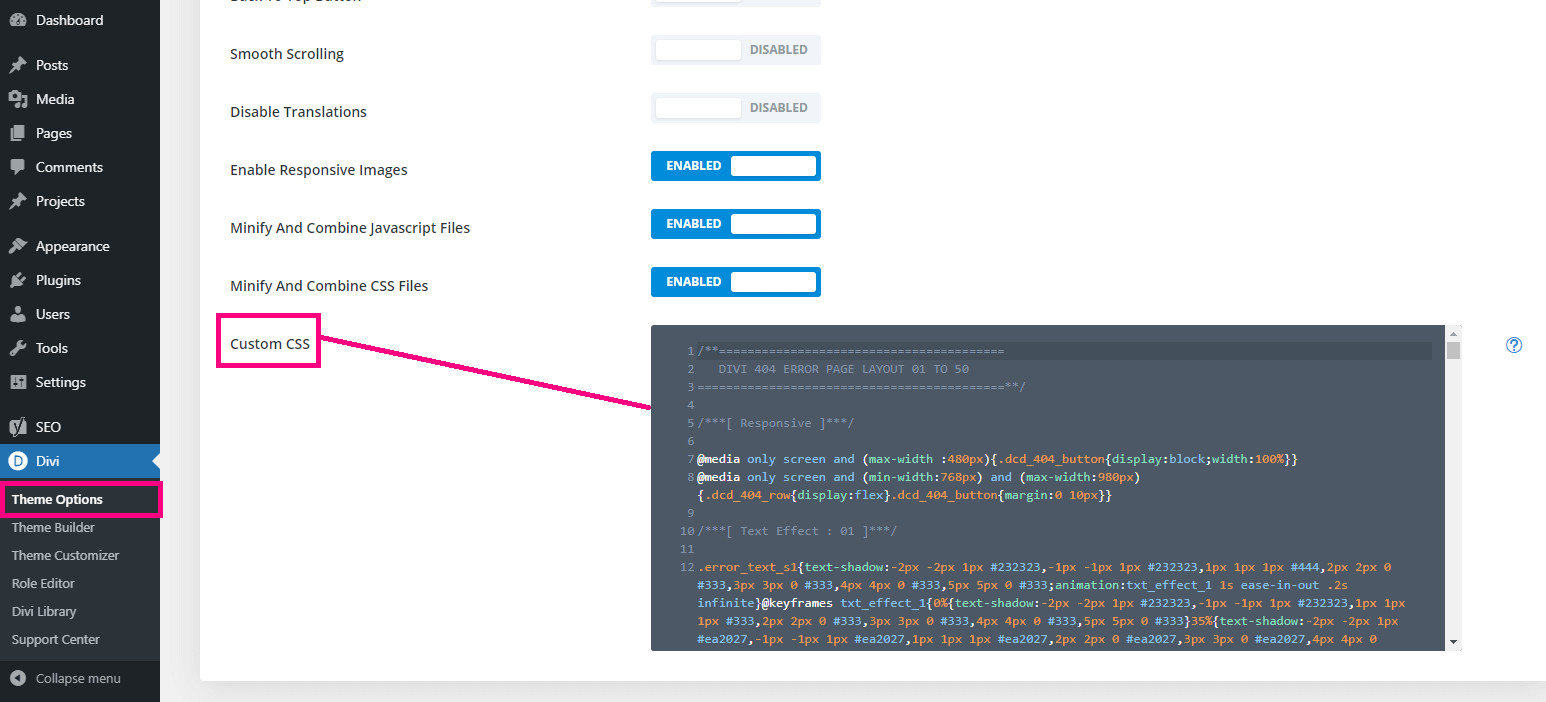Click the Divi logo icon
The height and width of the screenshot is (702, 1546).
click(18, 461)
